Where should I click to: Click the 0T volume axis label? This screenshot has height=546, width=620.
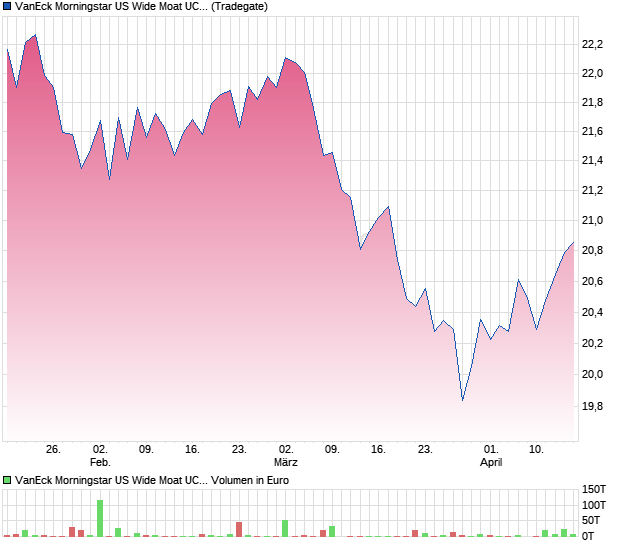point(588,537)
